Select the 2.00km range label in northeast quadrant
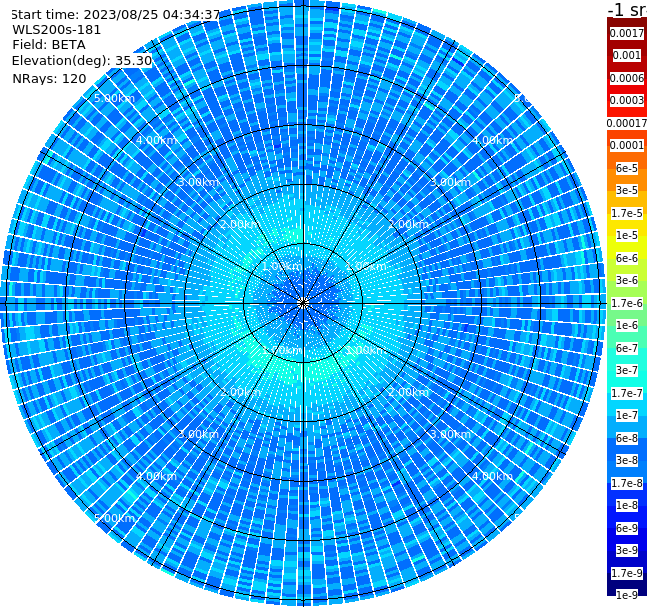Image resolution: width=647 pixels, height=607 pixels. 408,224
